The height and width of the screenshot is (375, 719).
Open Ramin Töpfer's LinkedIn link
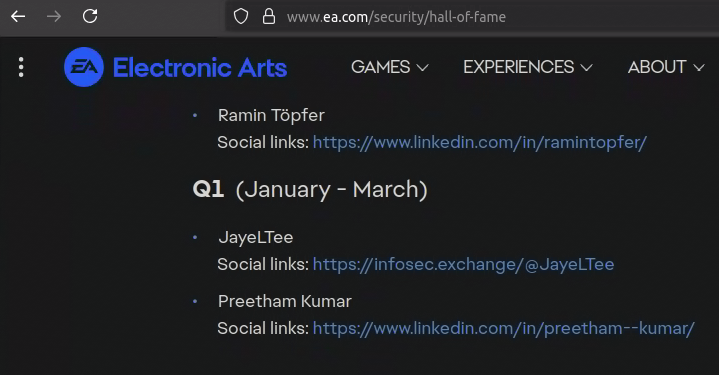coord(480,143)
